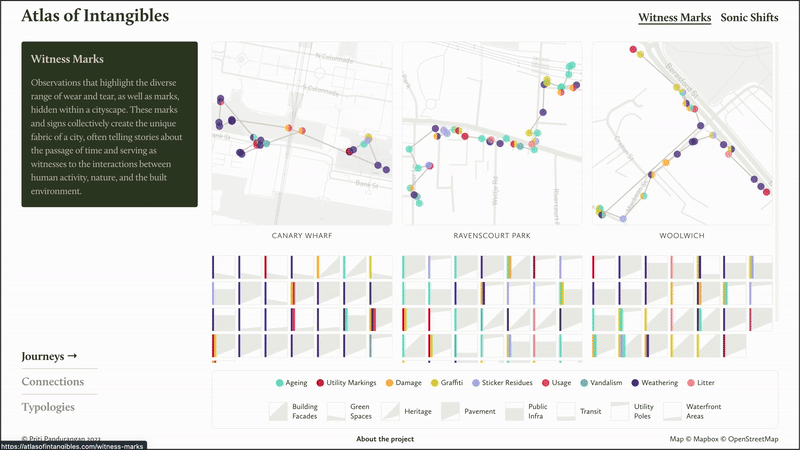
Task: Click the Witness Marks panel heading
Action: coord(67,59)
